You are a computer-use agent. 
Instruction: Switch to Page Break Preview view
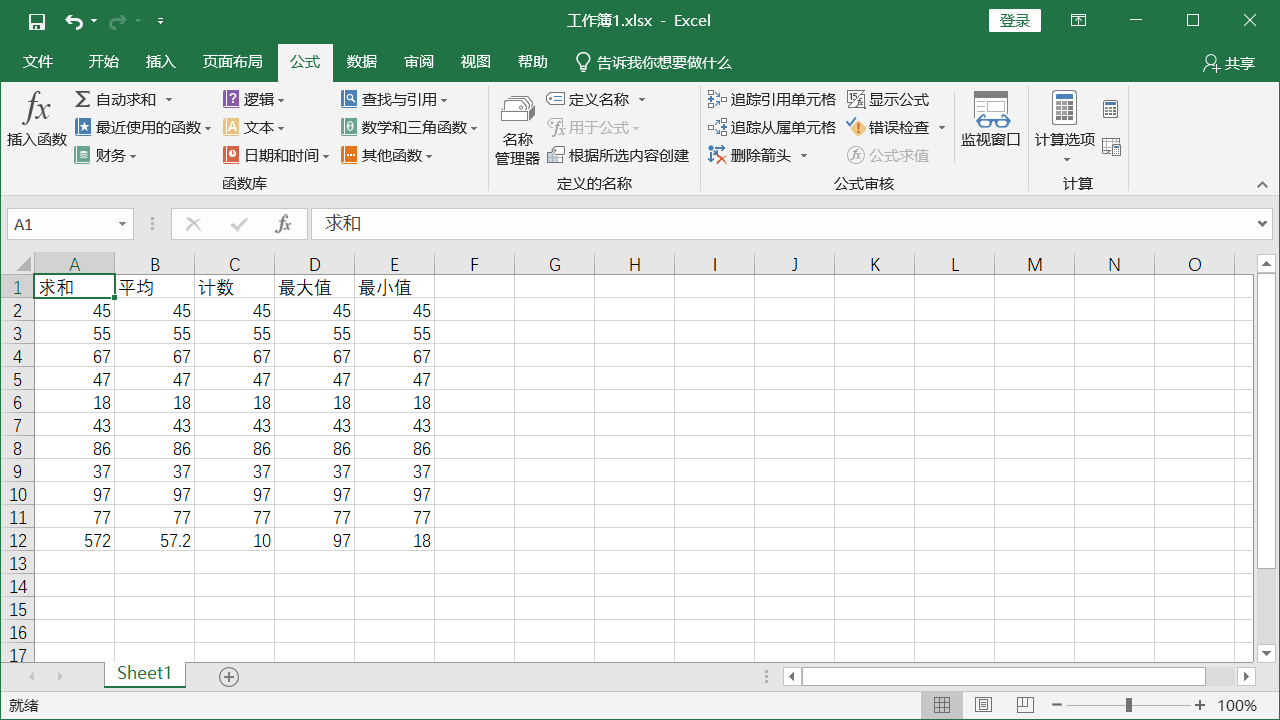1024,705
